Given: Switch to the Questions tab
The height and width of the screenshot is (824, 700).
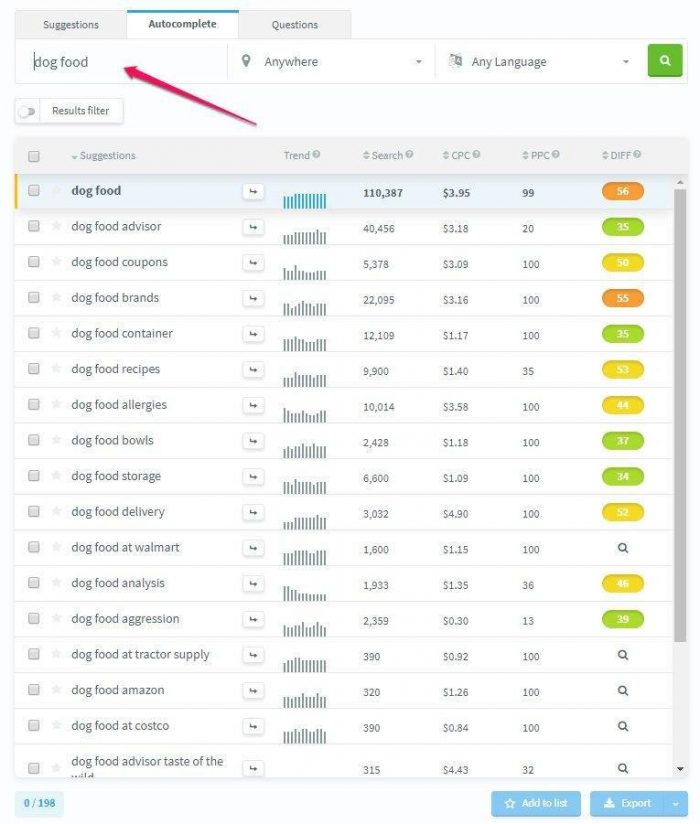Looking at the screenshot, I should point(295,25).
